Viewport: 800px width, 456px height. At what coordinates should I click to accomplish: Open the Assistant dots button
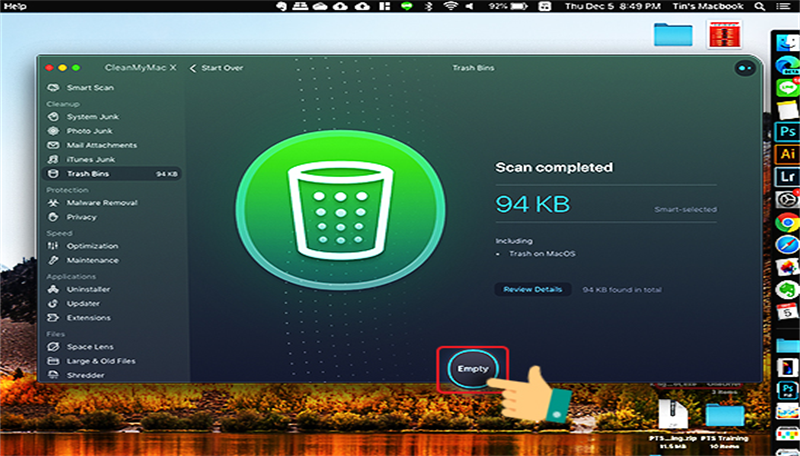[x=744, y=68]
